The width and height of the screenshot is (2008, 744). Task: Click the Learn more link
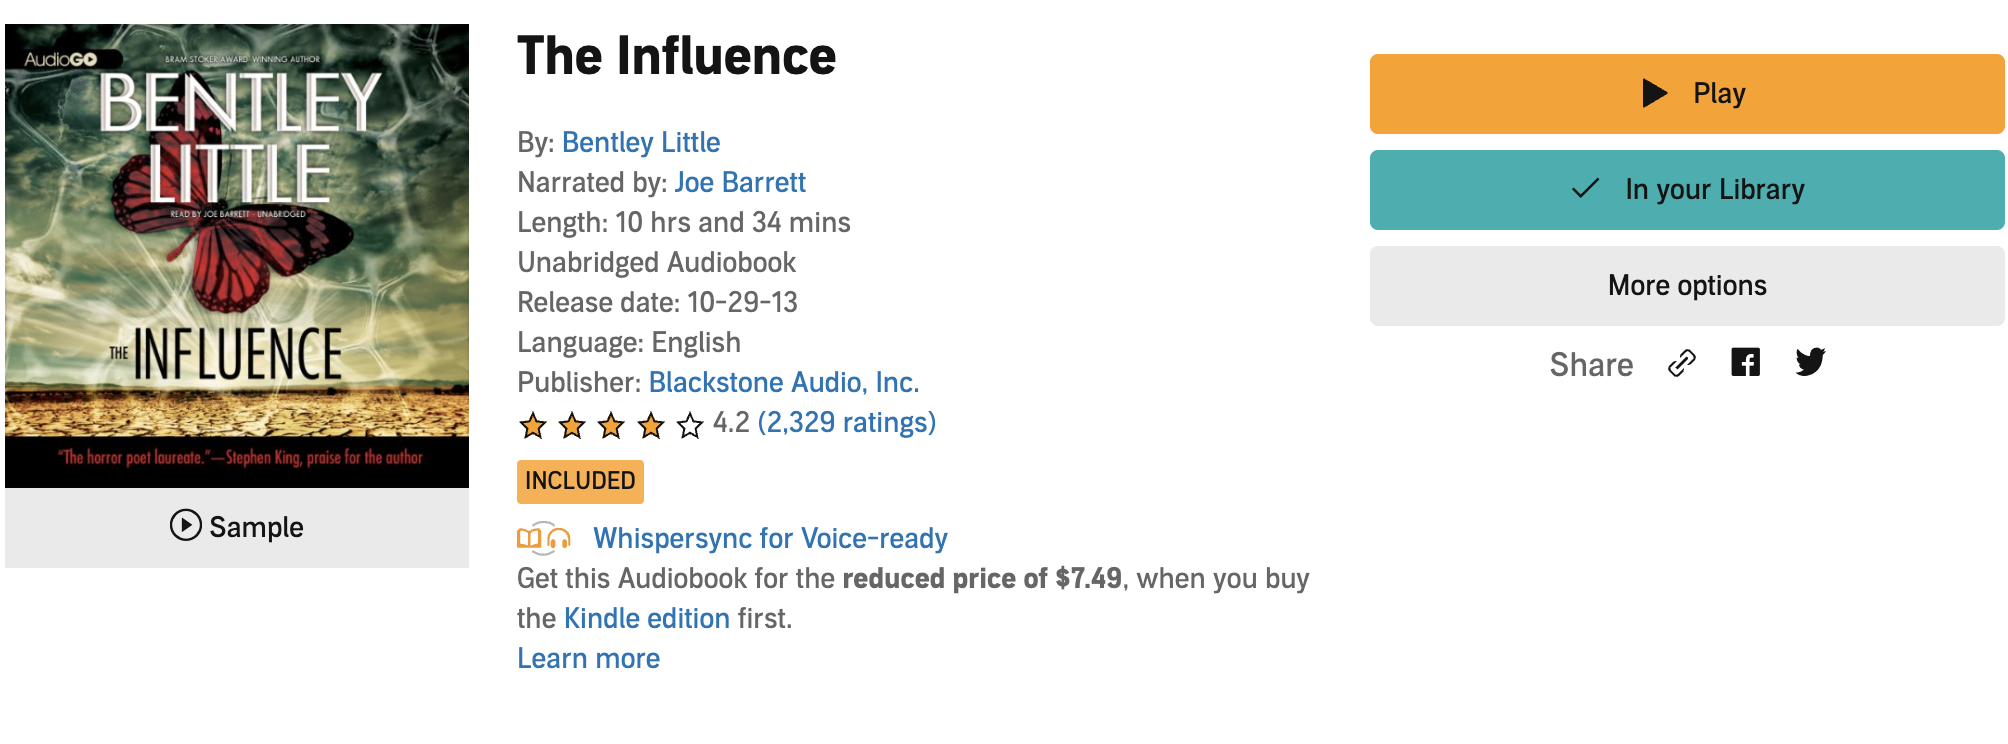(588, 658)
